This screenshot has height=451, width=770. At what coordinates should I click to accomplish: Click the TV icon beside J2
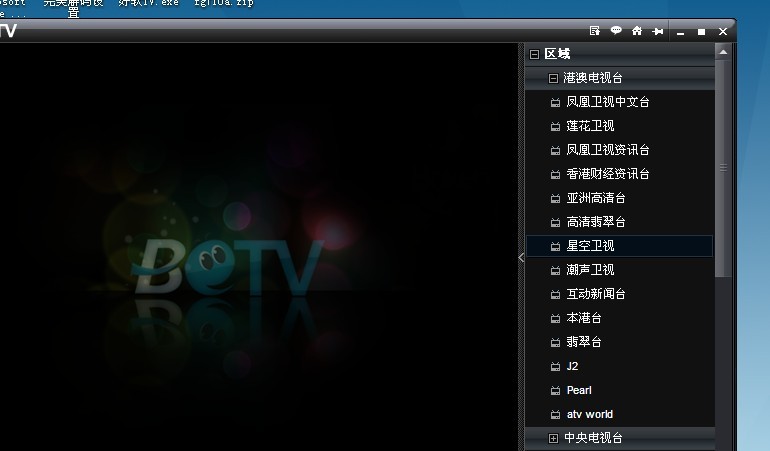[x=556, y=366]
